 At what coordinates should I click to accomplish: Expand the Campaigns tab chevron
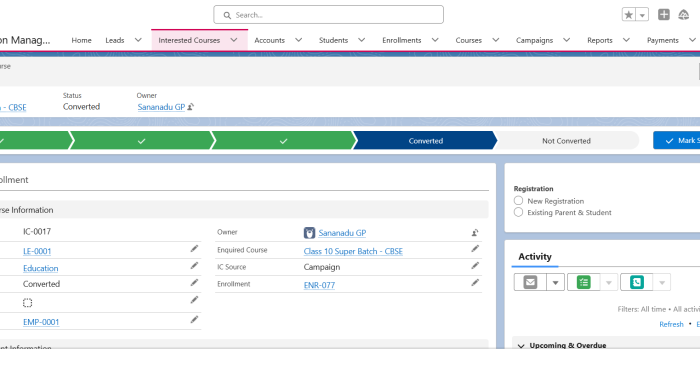click(x=567, y=40)
